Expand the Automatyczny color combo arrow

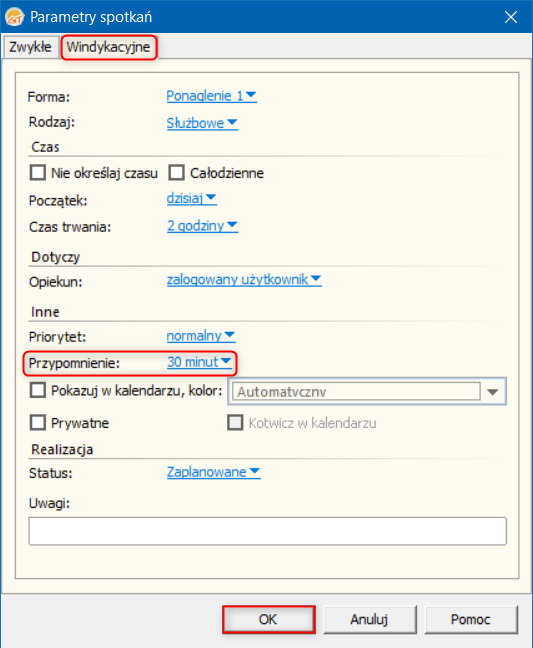click(x=493, y=391)
